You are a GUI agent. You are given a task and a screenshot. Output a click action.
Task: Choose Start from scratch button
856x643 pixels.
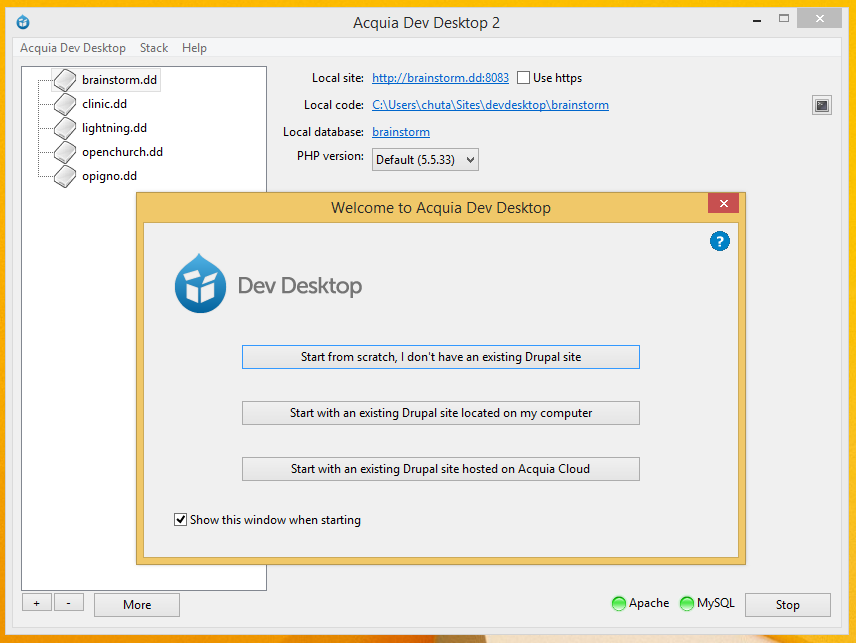441,357
